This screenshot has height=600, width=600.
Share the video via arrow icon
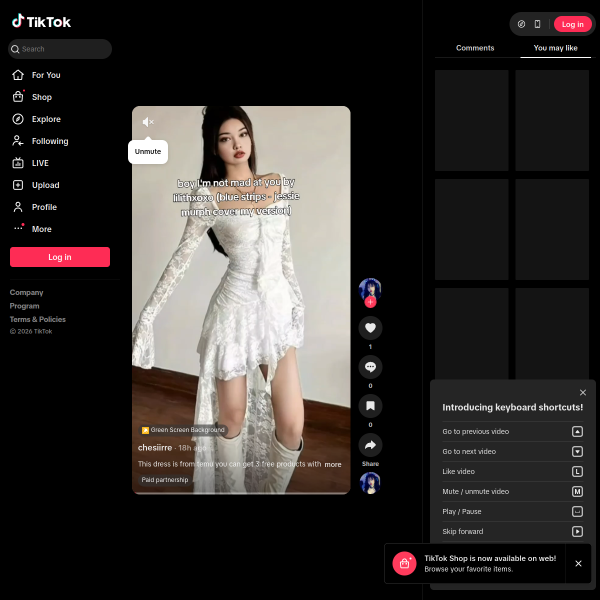[x=370, y=445]
